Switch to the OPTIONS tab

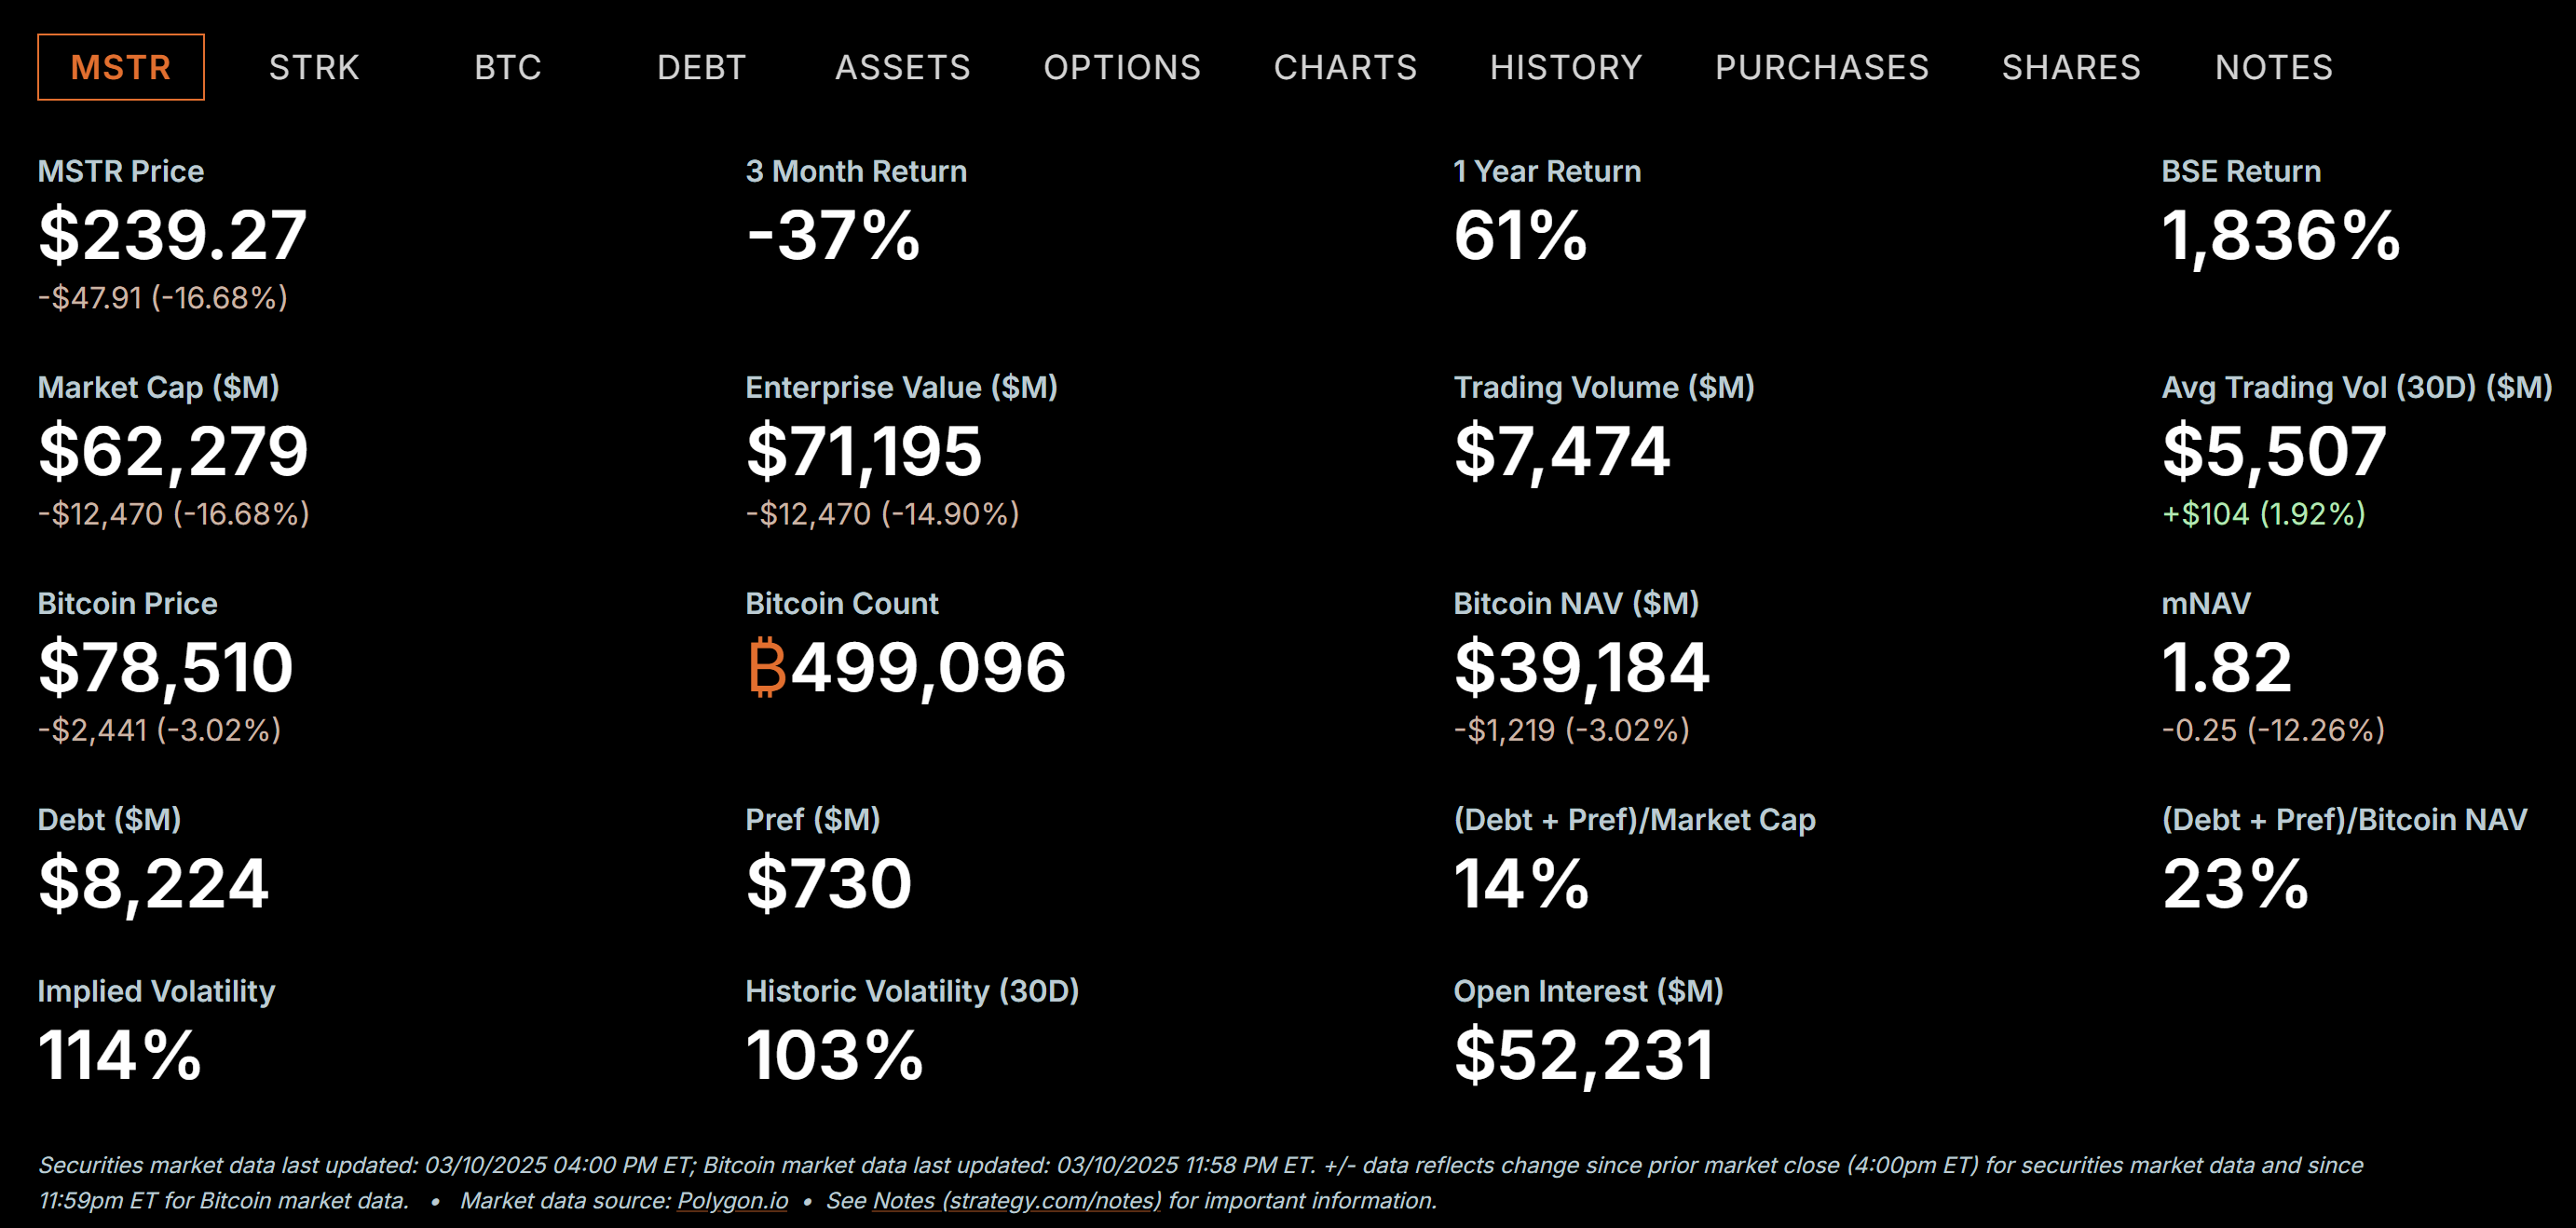pyautogui.click(x=1122, y=67)
